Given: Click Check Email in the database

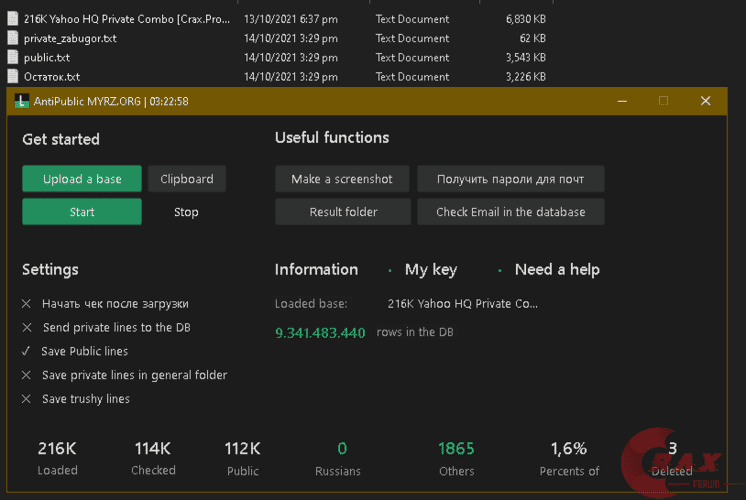Looking at the screenshot, I should [x=510, y=212].
